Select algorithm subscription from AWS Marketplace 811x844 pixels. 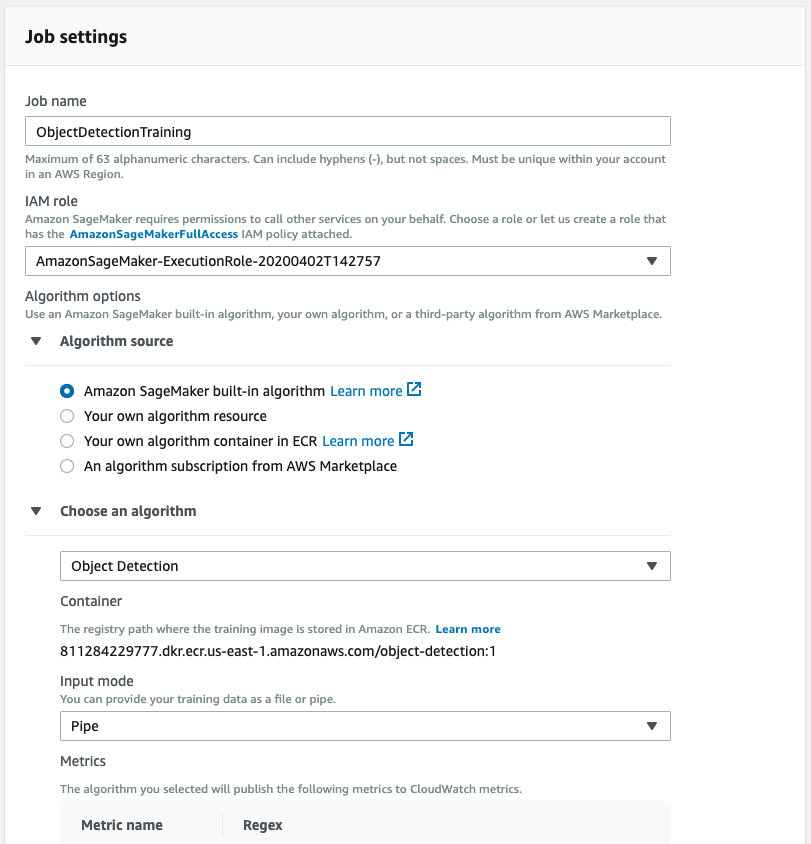click(67, 466)
